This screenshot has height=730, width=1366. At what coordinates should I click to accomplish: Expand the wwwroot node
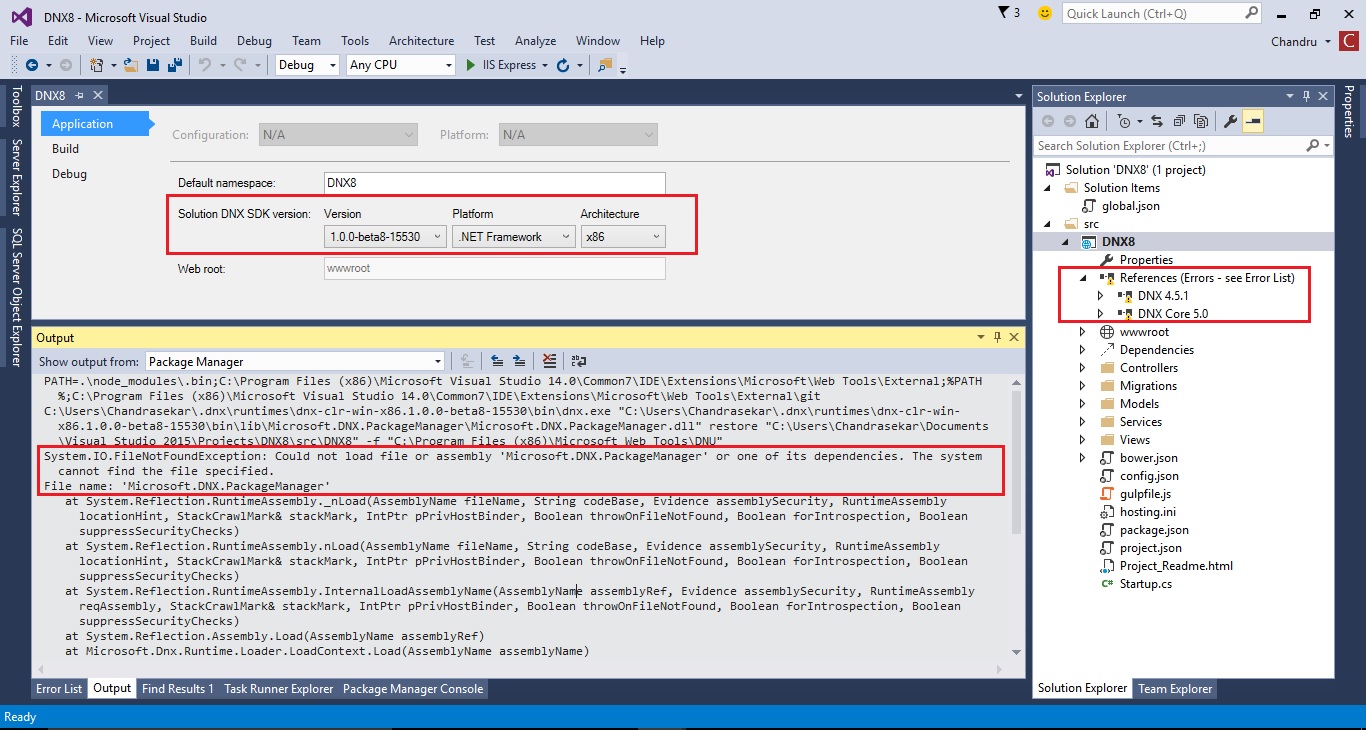[x=1083, y=332]
